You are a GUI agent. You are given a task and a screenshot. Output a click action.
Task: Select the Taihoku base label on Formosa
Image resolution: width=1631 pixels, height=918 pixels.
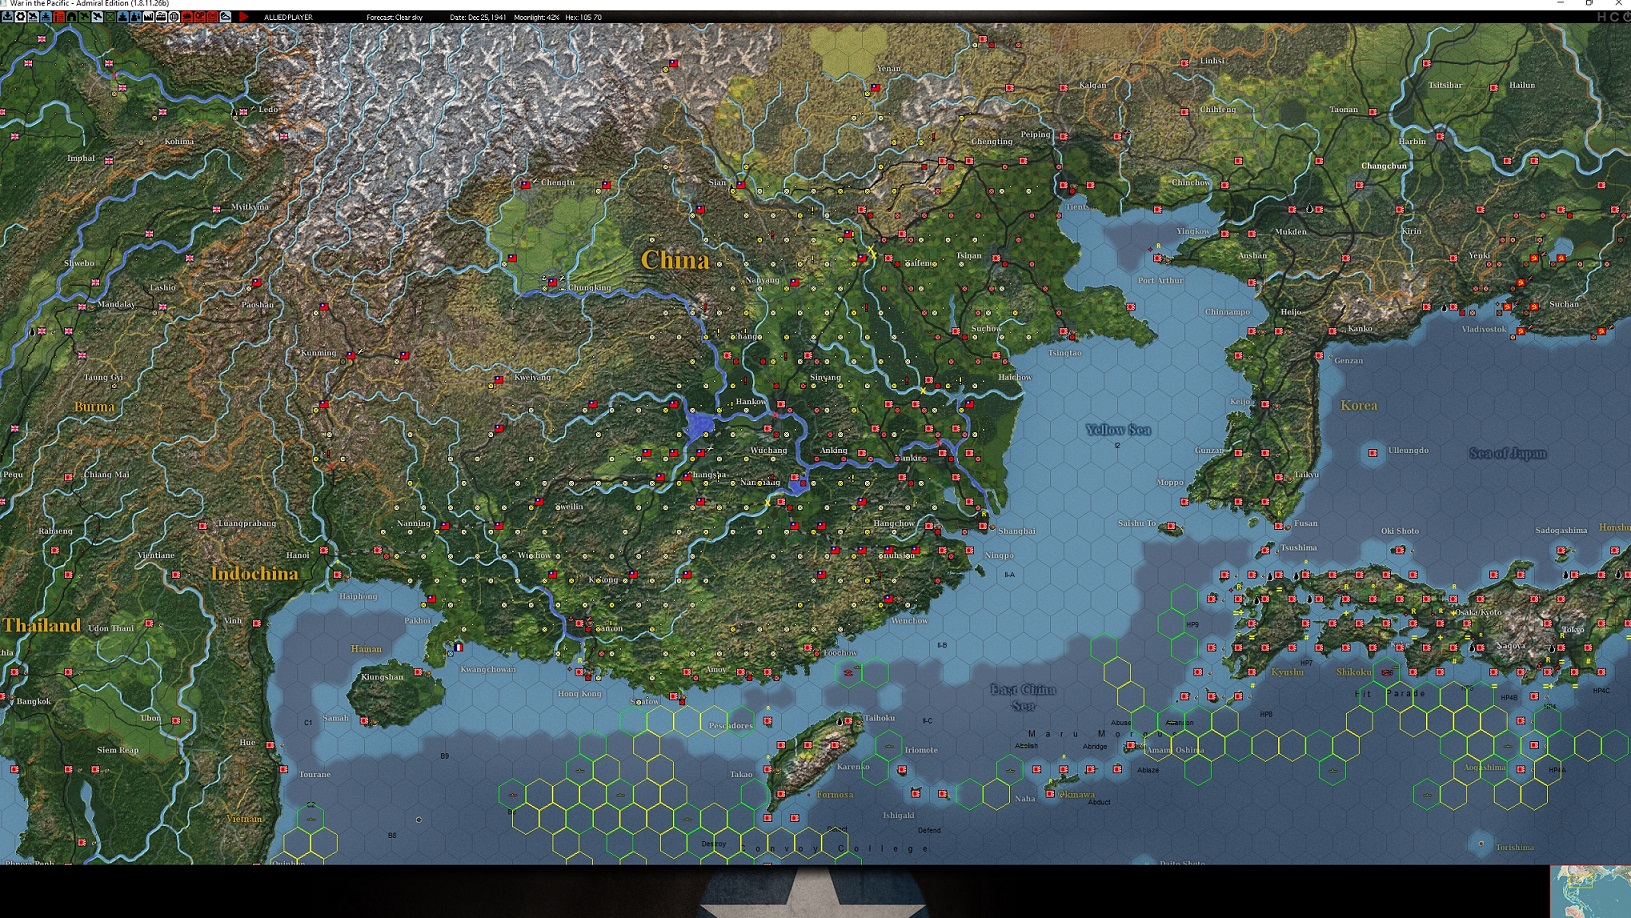coord(880,718)
